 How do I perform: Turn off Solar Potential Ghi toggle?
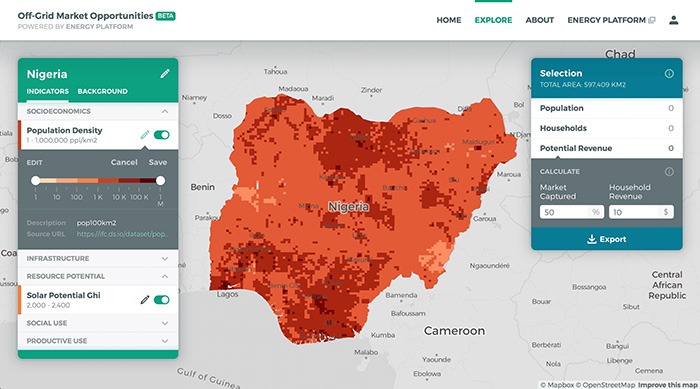point(162,300)
